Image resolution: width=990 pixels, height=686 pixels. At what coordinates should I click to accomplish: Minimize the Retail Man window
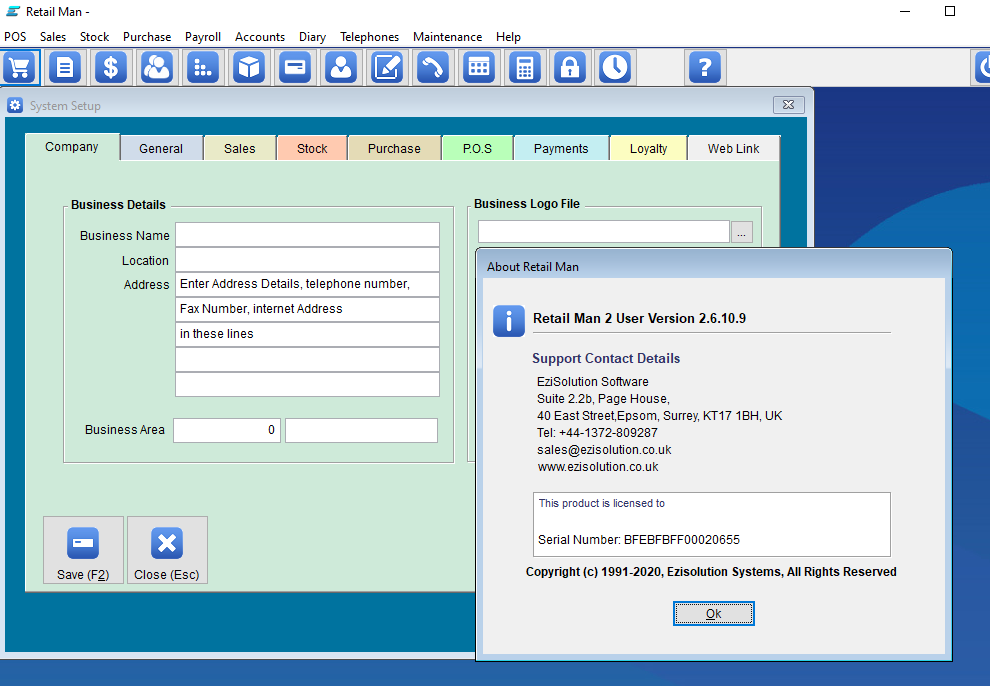[905, 11]
